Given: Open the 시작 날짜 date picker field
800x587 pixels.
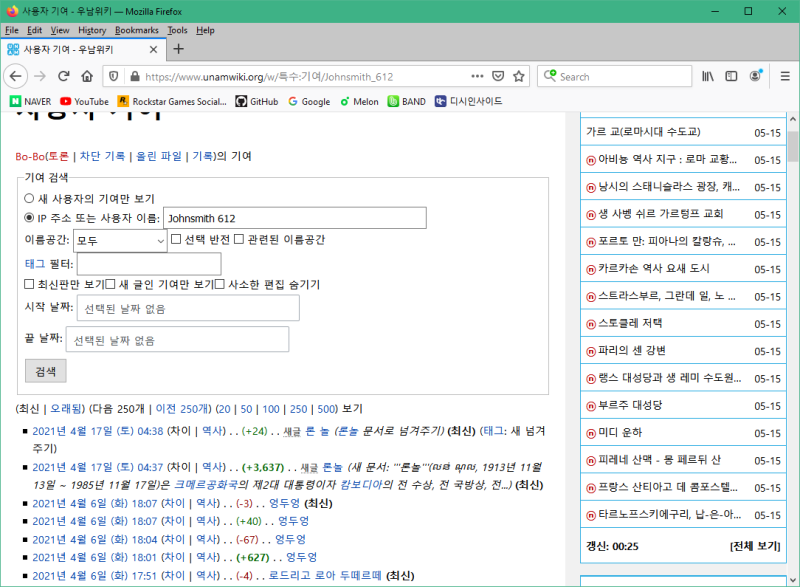Looking at the screenshot, I should pos(188,309).
